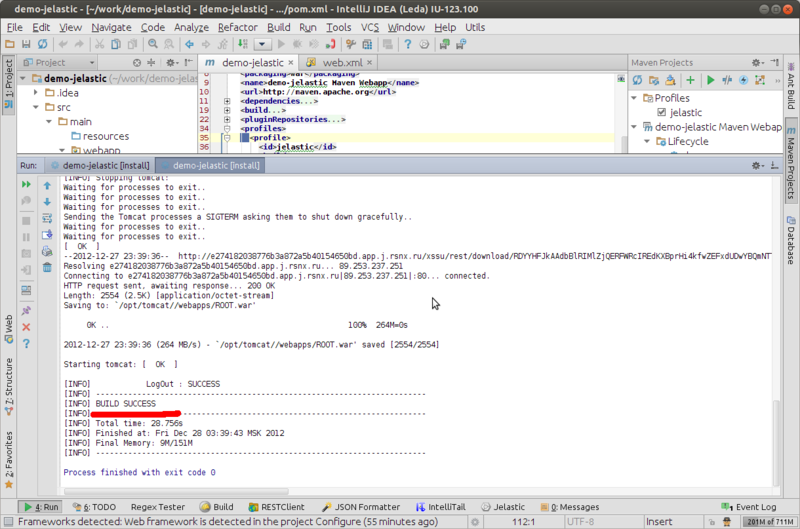Toggle soft wraps in the Run console
Viewport: 800px width, 529px height.
click(47, 218)
